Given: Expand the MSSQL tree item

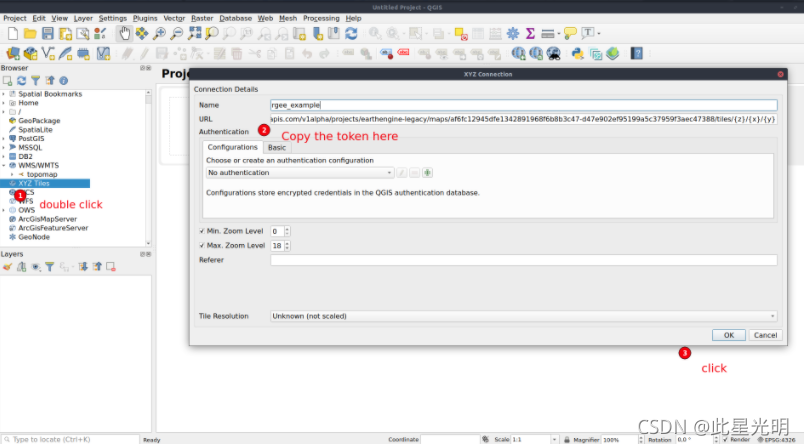Looking at the screenshot, I should pos(4,148).
